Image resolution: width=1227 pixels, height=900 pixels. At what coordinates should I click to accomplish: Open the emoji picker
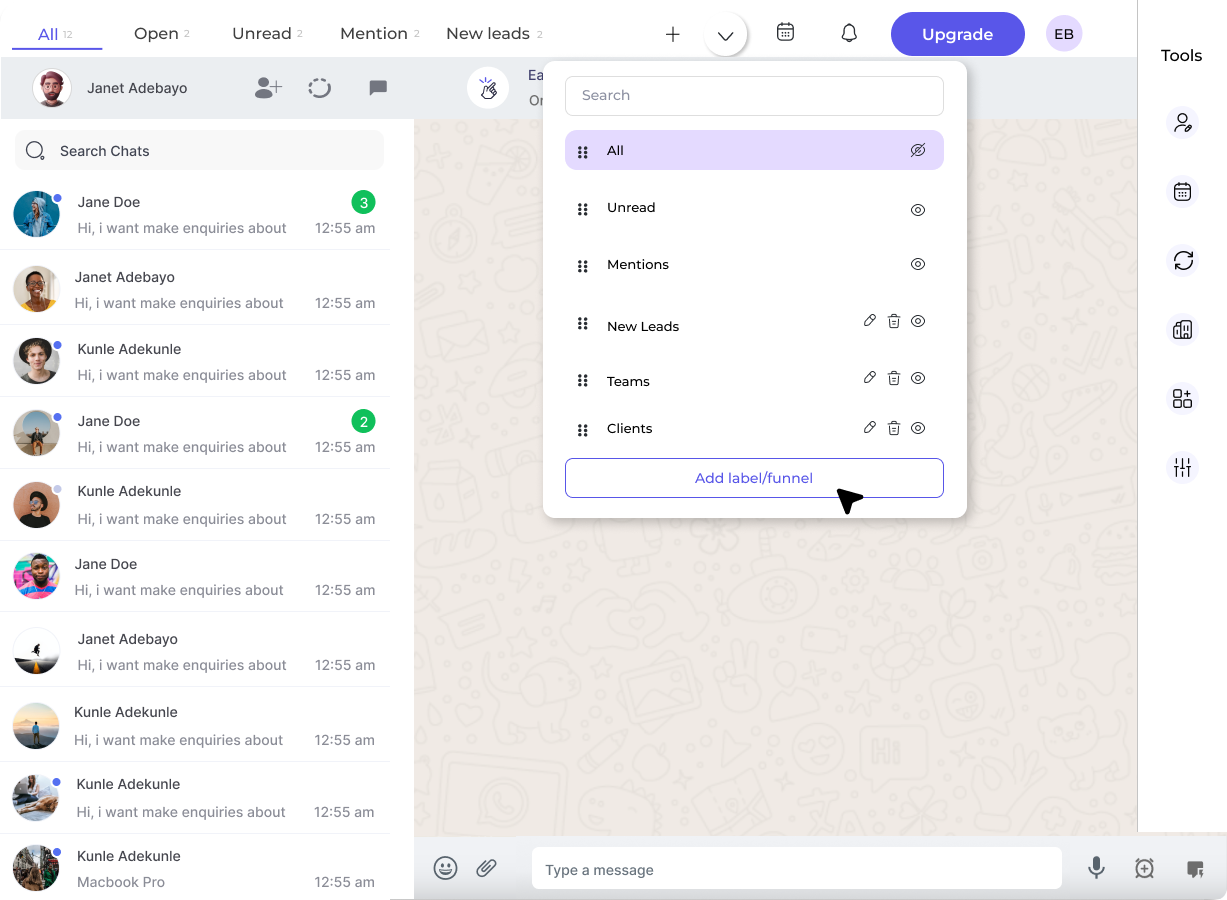pos(446,868)
